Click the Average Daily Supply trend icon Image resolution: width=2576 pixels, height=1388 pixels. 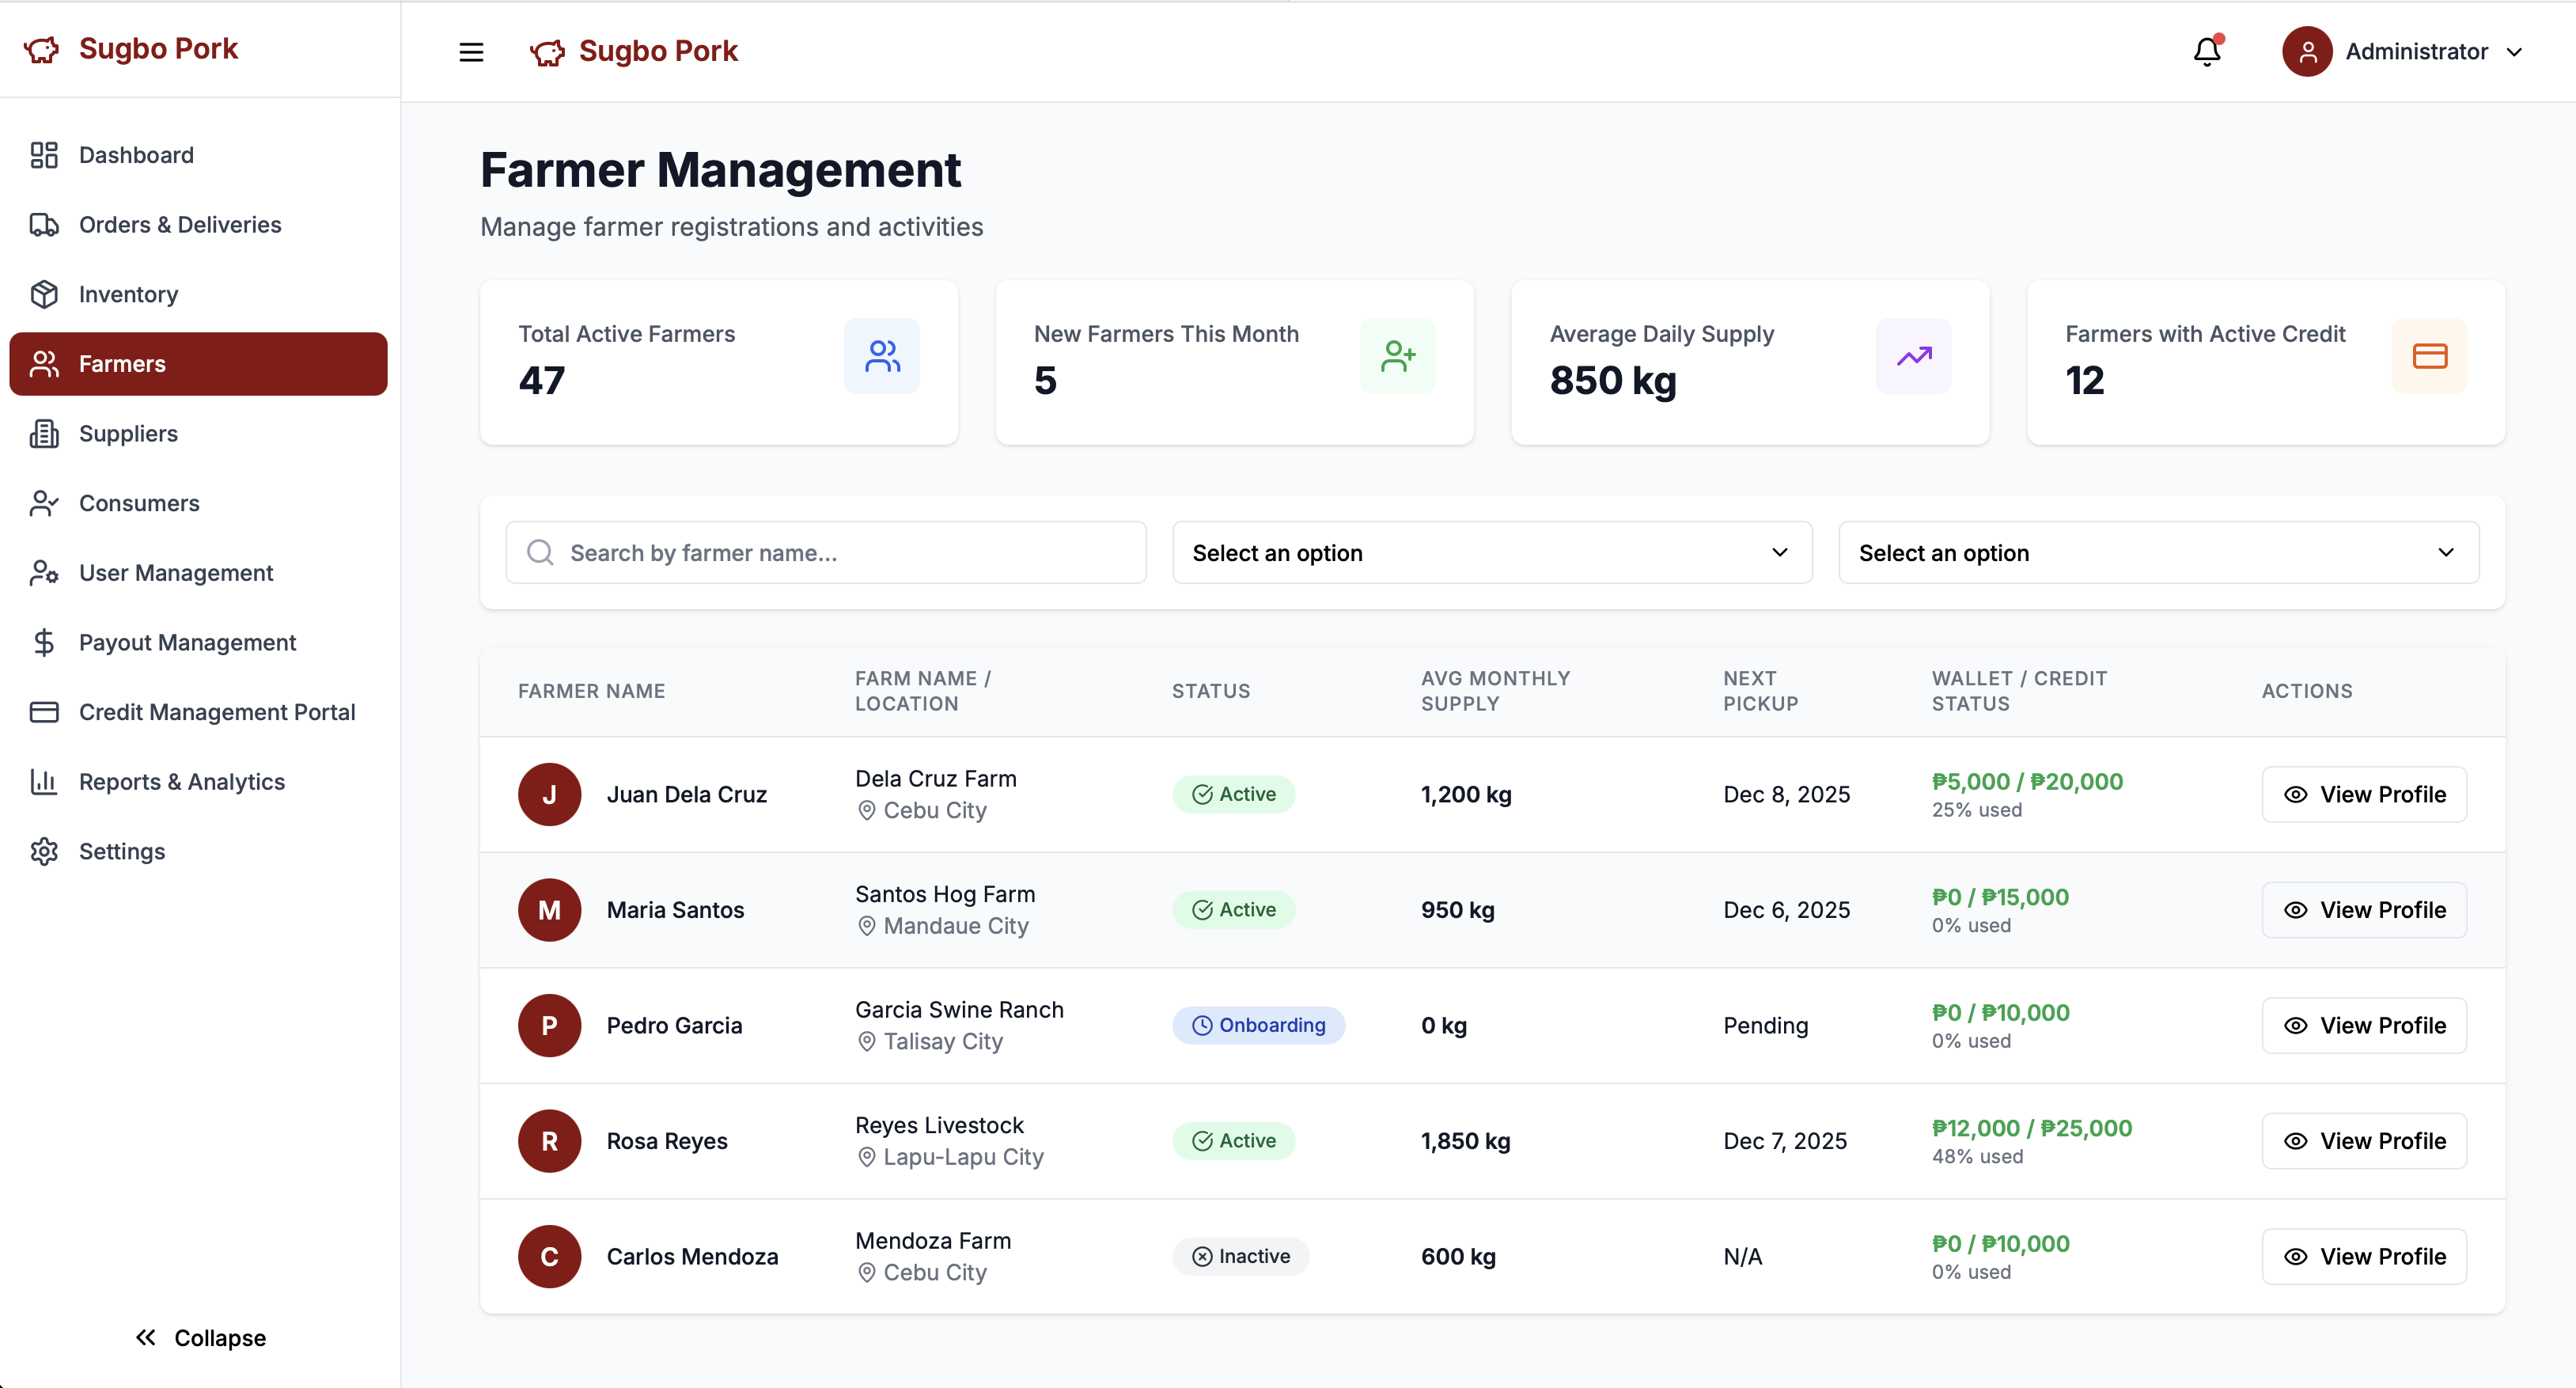tap(1913, 356)
